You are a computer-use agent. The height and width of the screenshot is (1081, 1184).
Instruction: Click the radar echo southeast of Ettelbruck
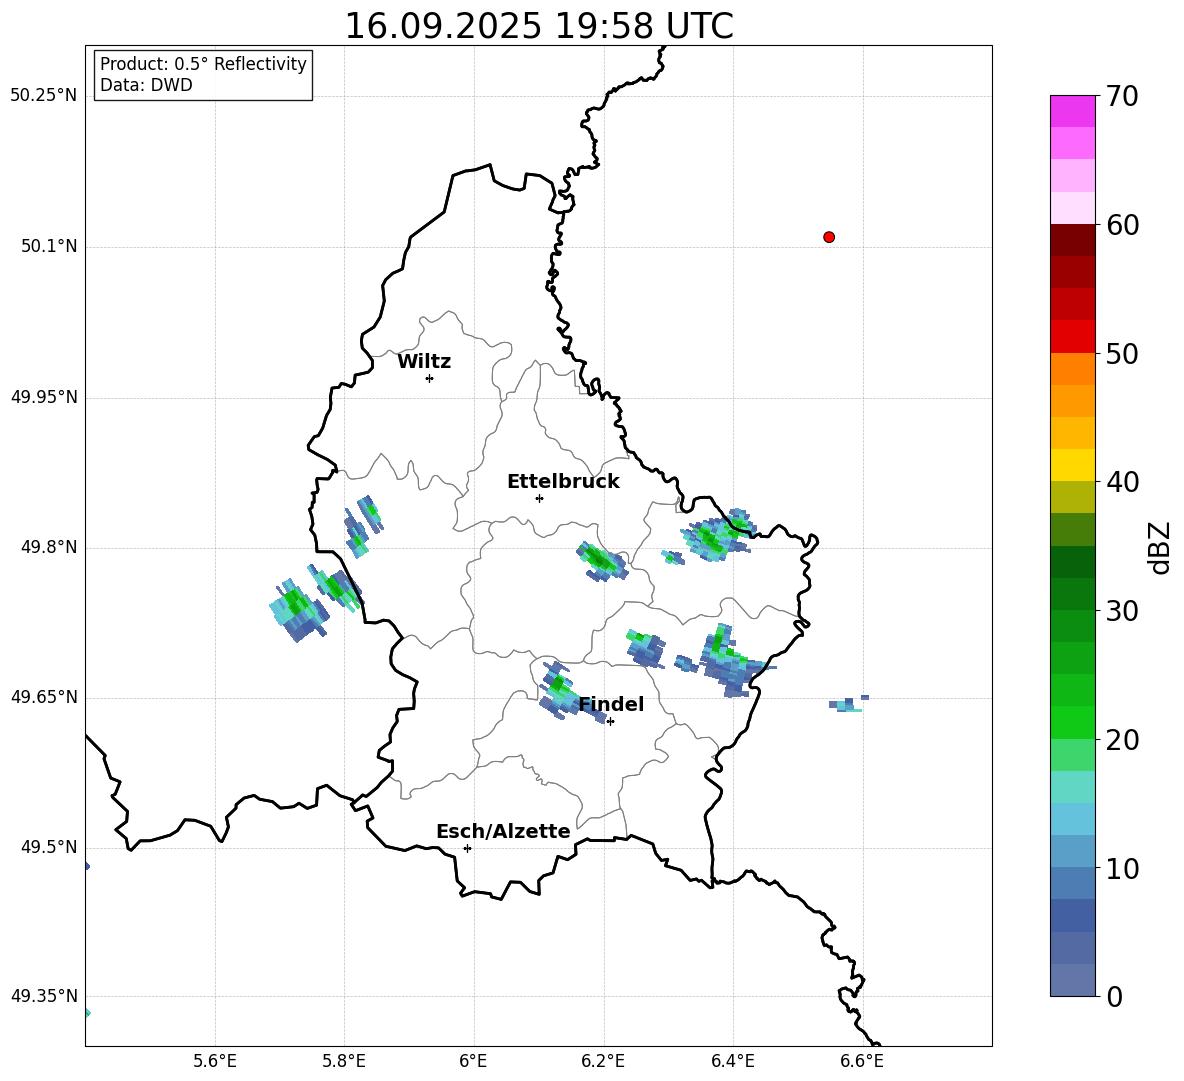(602, 562)
